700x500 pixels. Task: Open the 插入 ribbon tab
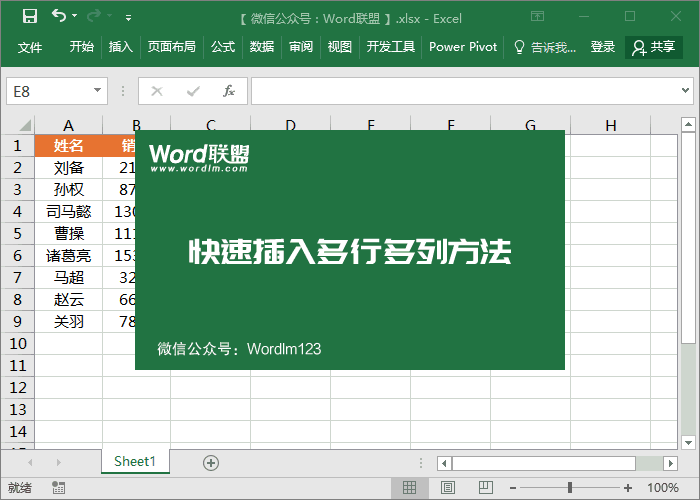120,47
